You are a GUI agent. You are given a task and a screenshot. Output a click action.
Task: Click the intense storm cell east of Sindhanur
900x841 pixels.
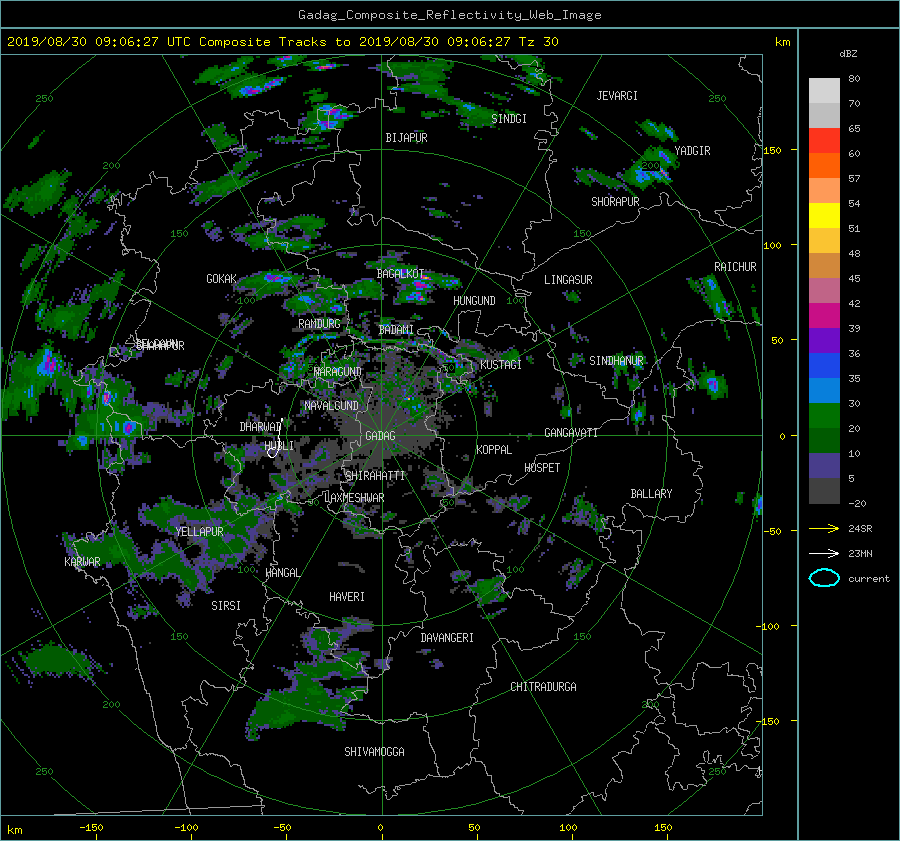(x=713, y=384)
